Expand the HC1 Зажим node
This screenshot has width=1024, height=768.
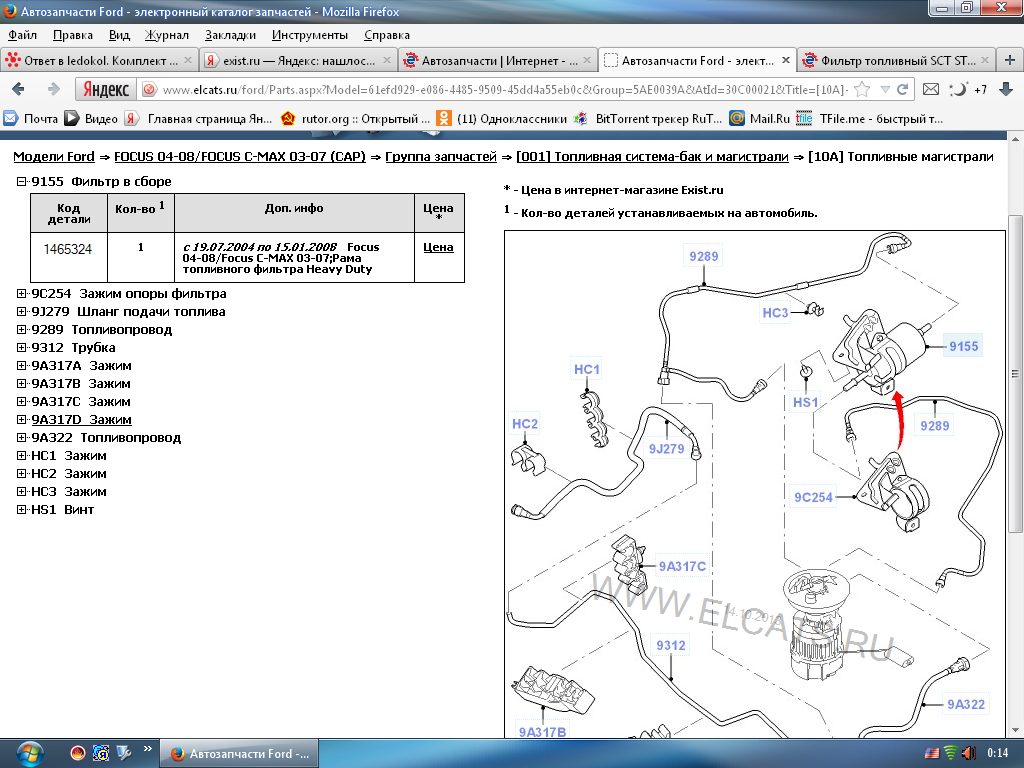(x=22, y=456)
